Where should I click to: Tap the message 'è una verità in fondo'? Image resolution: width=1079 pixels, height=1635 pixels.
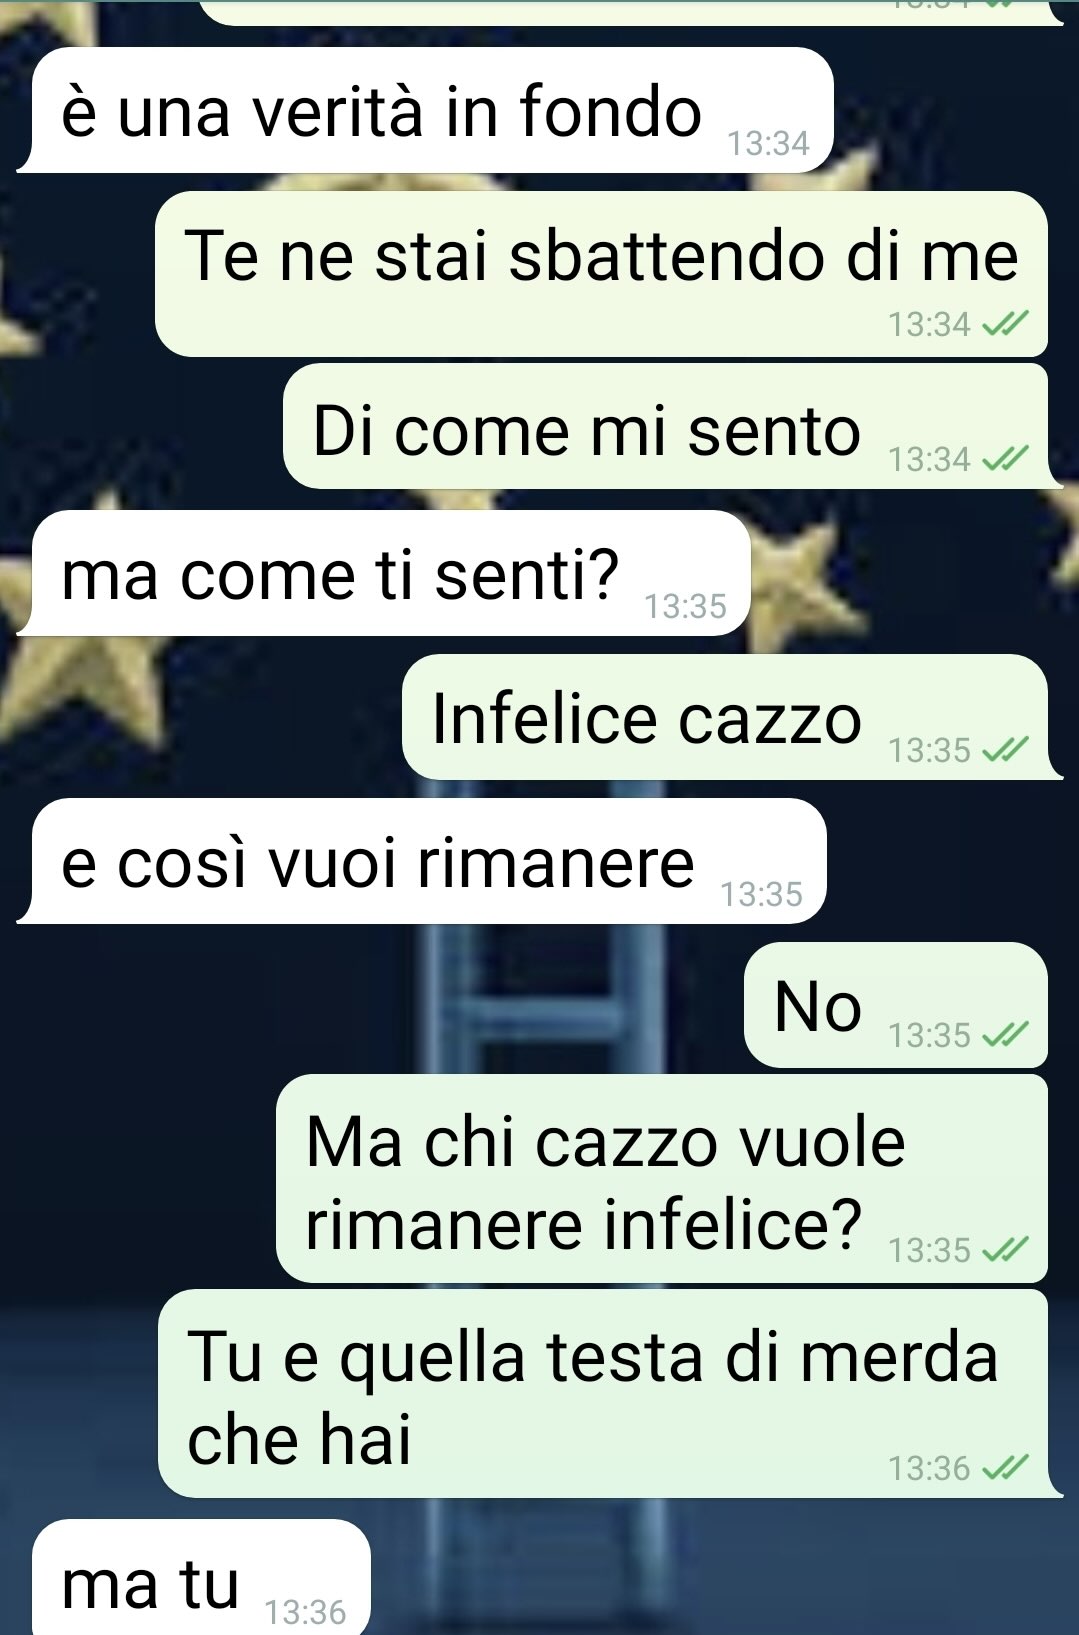(425, 110)
